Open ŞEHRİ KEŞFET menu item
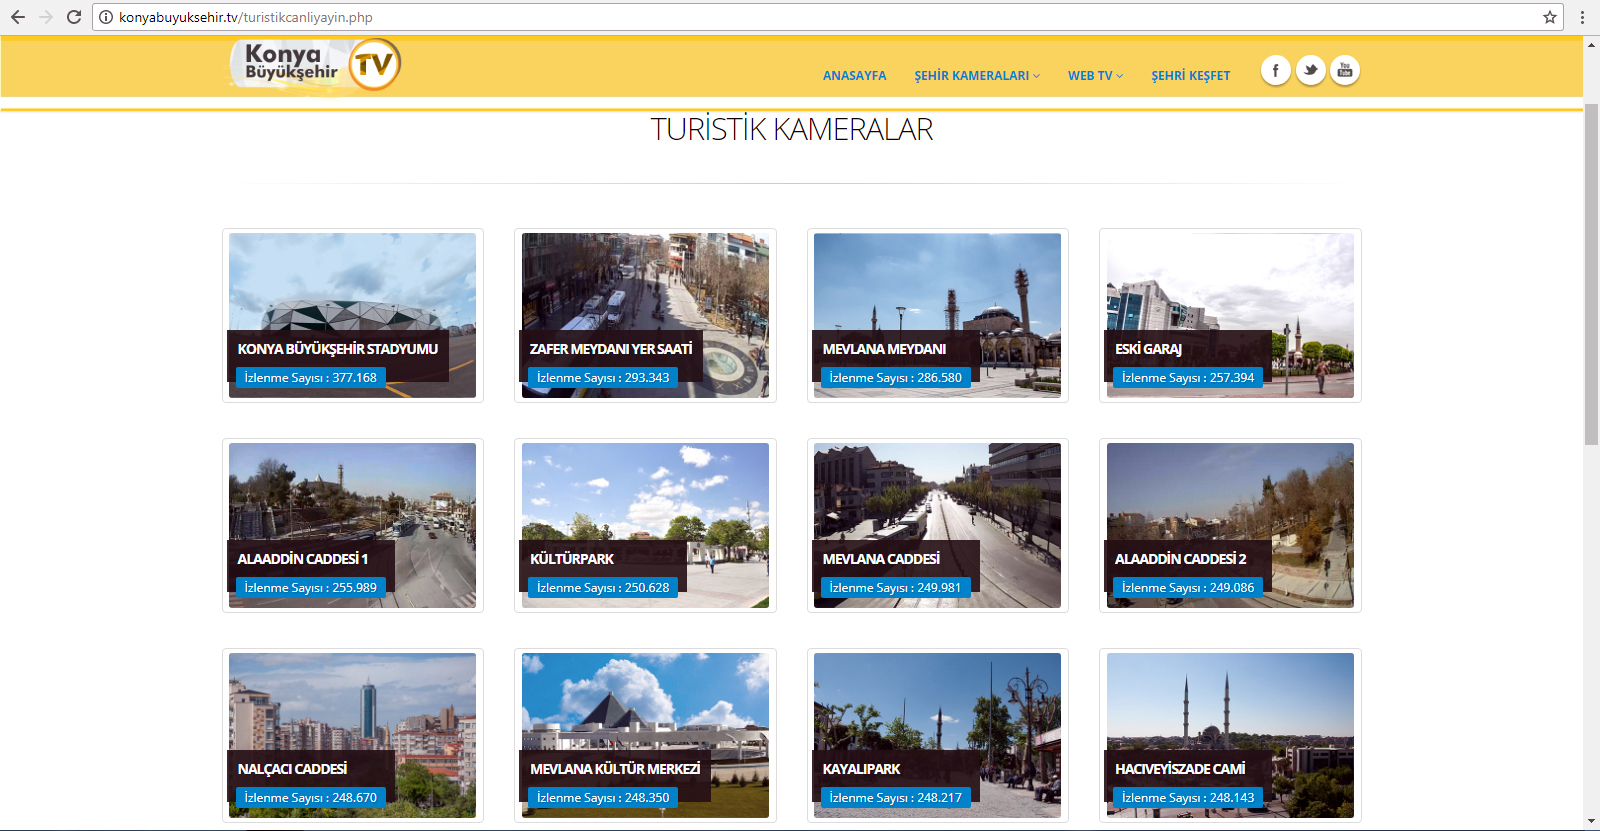1600x831 pixels. [1190, 76]
